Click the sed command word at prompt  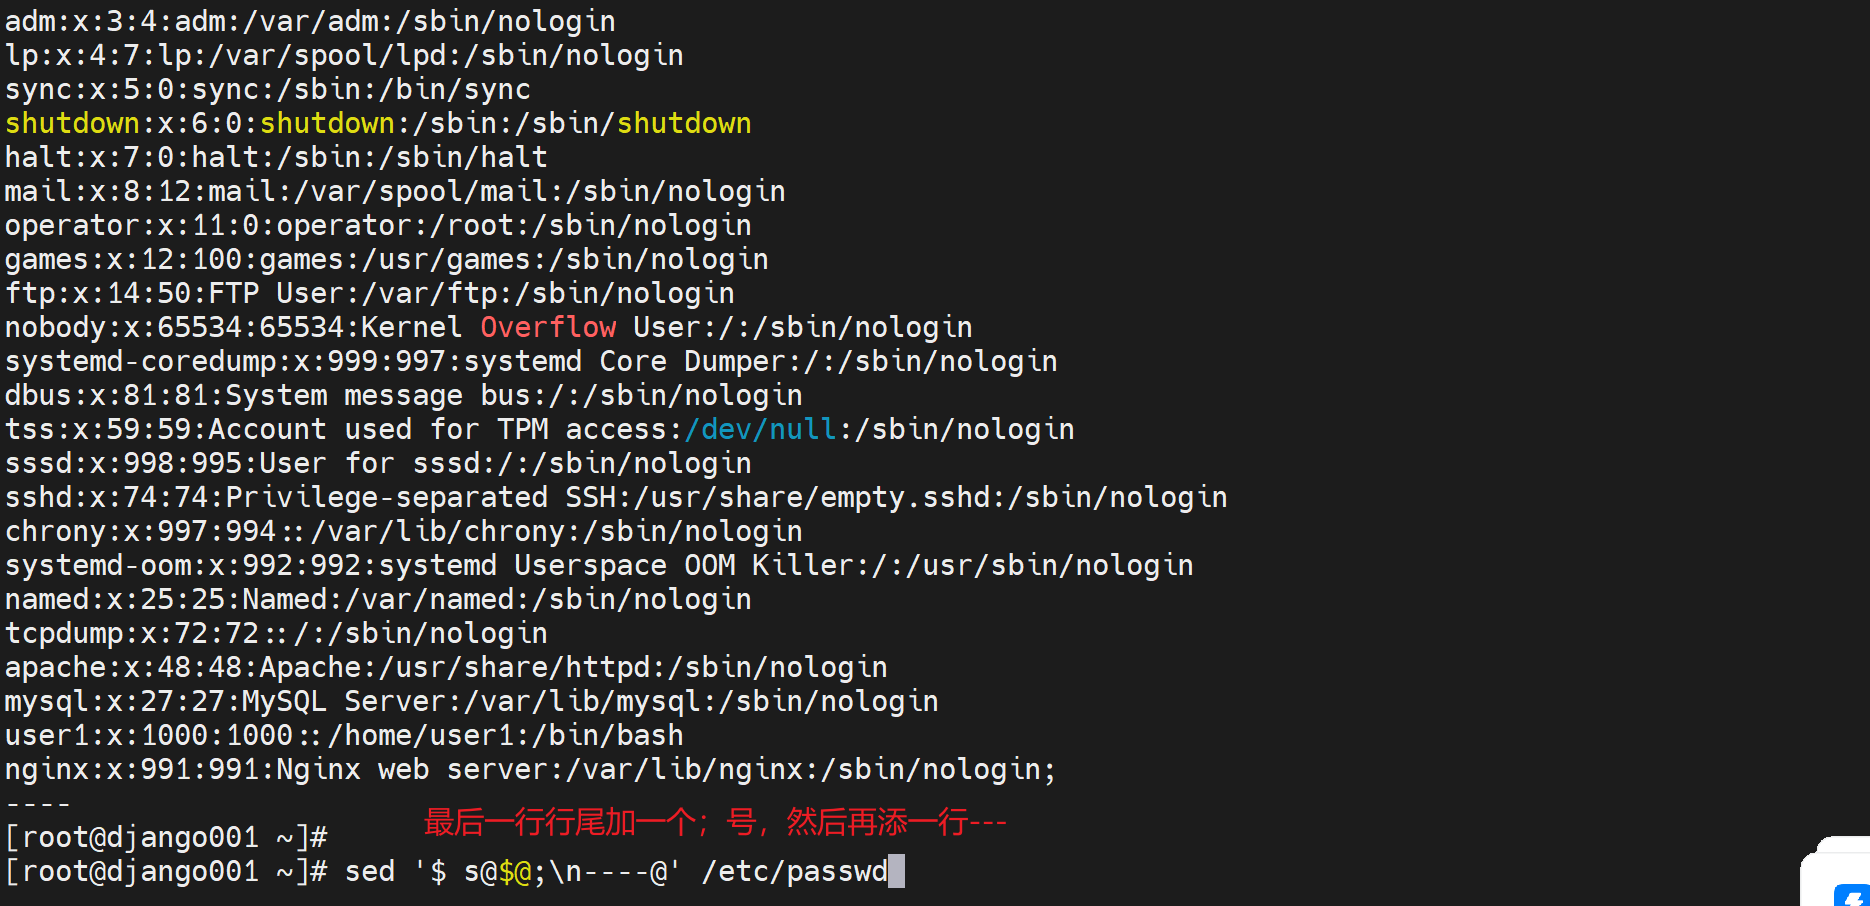(x=370, y=871)
